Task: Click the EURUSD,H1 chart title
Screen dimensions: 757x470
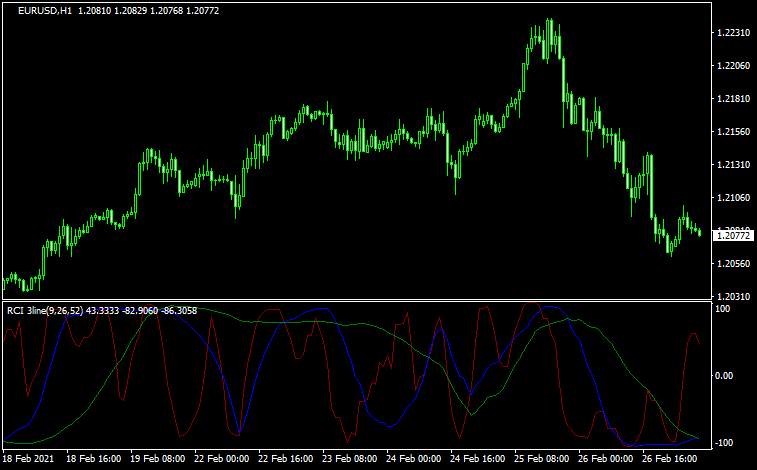Action: [x=43, y=10]
